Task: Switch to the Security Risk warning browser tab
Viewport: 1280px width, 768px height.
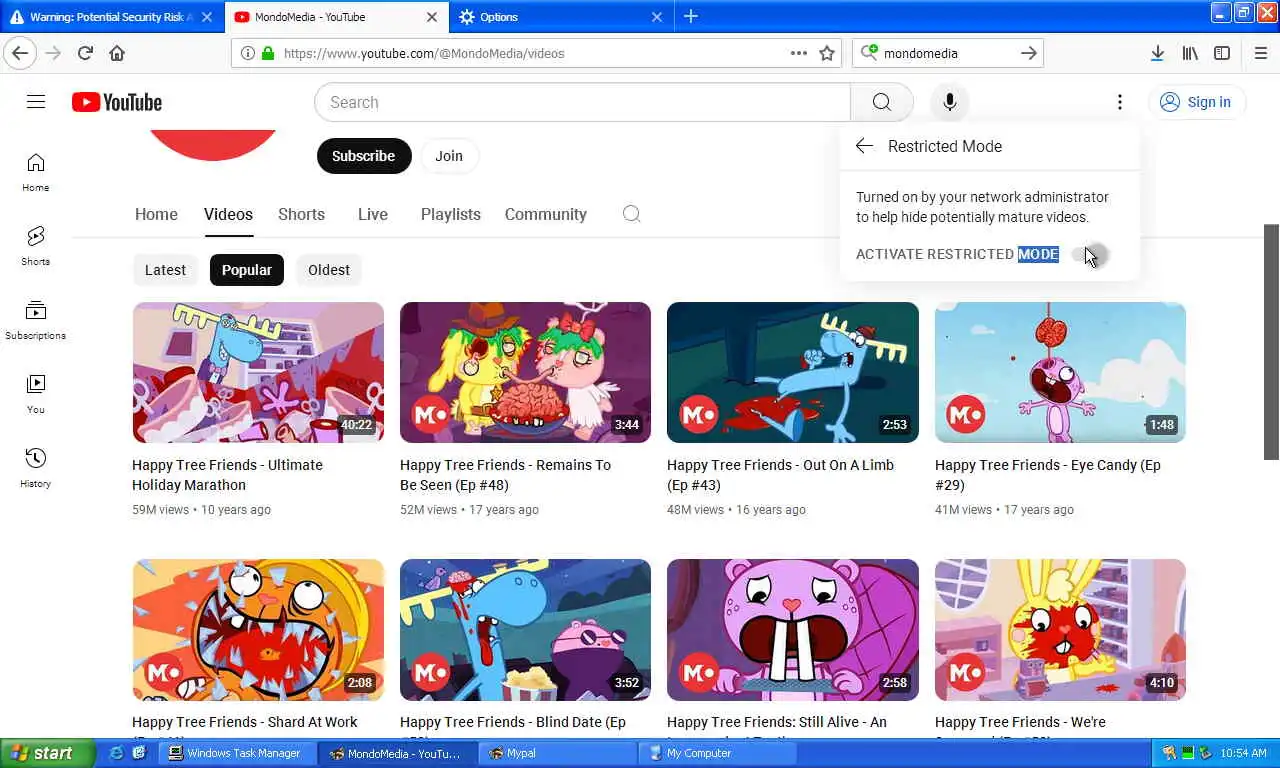Action: pos(112,17)
